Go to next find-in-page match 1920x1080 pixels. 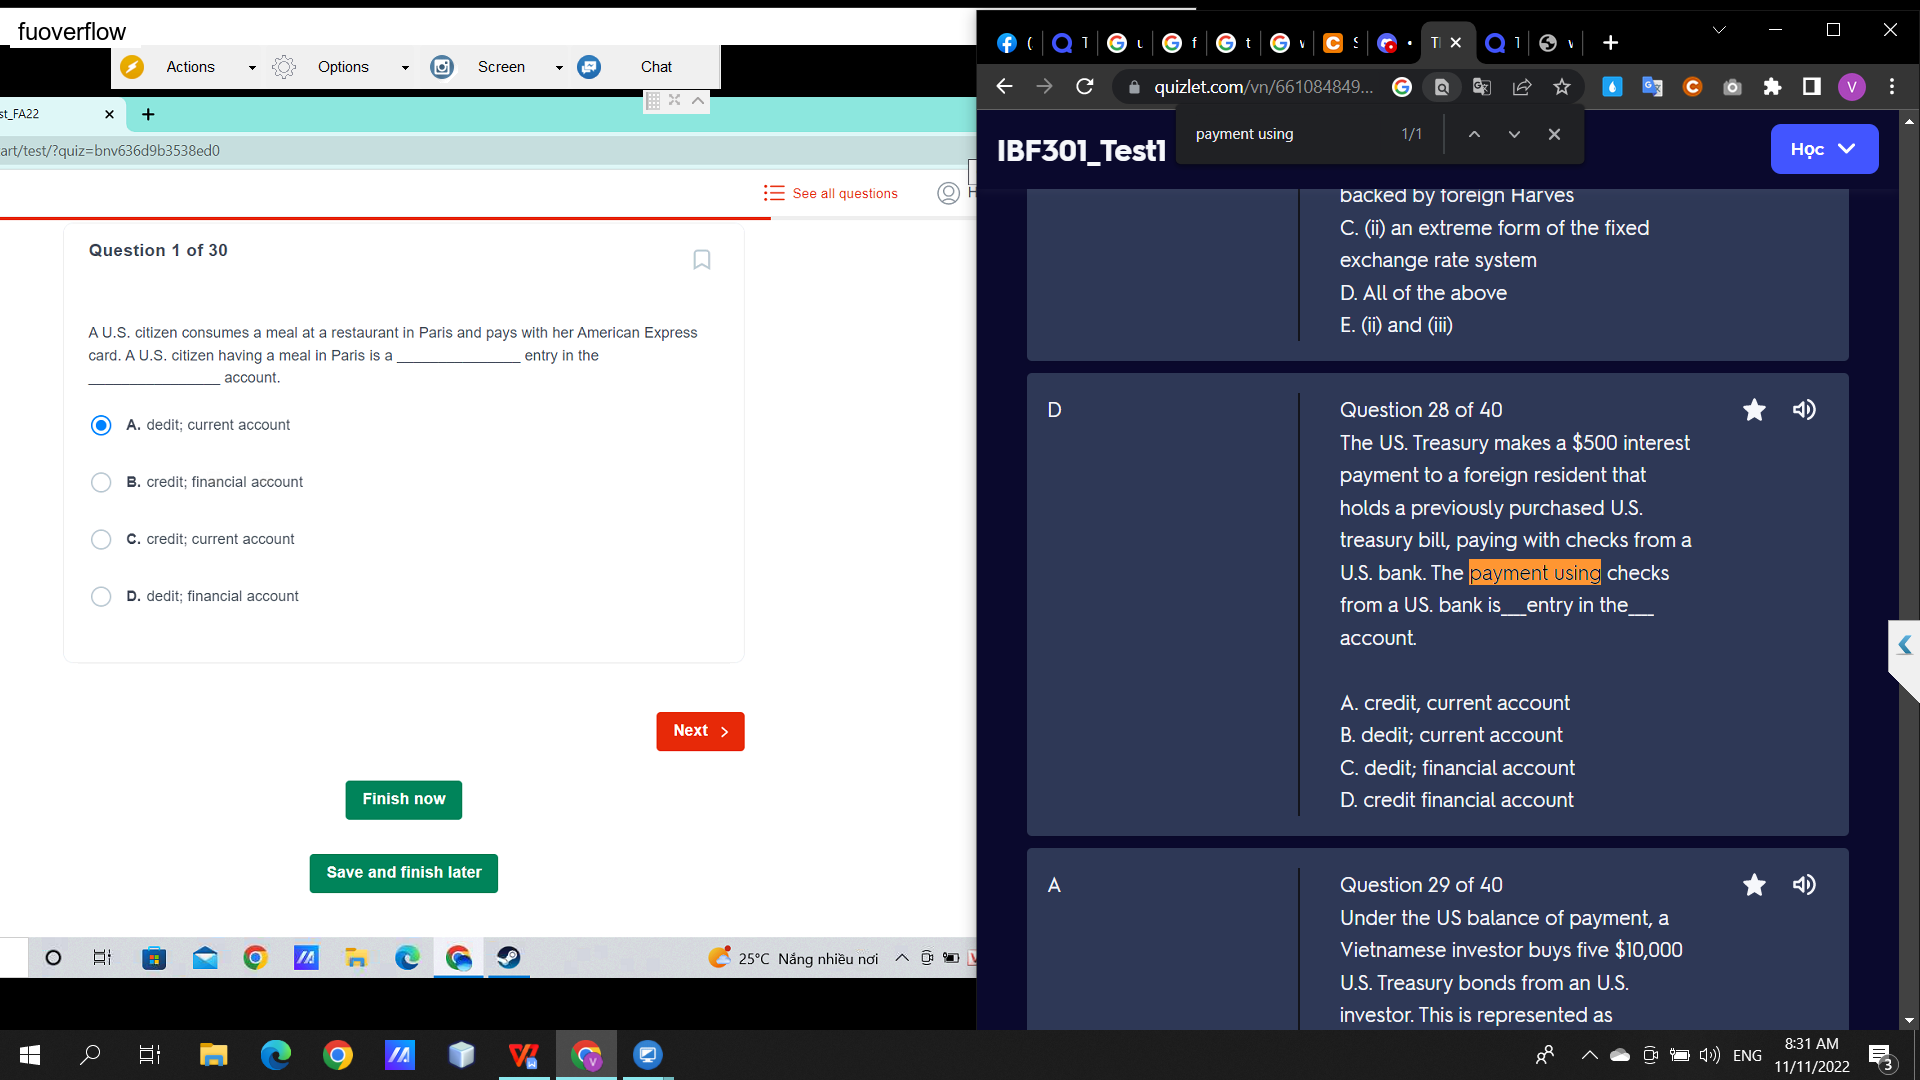pyautogui.click(x=1514, y=134)
